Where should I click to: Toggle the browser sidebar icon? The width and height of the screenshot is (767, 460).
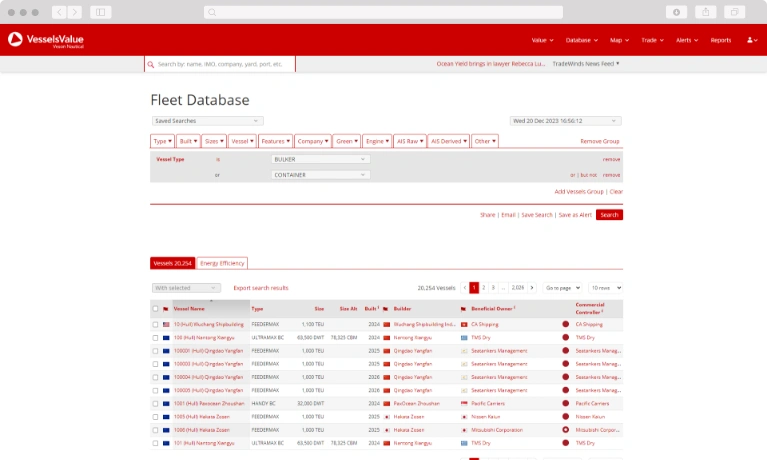[x=100, y=12]
